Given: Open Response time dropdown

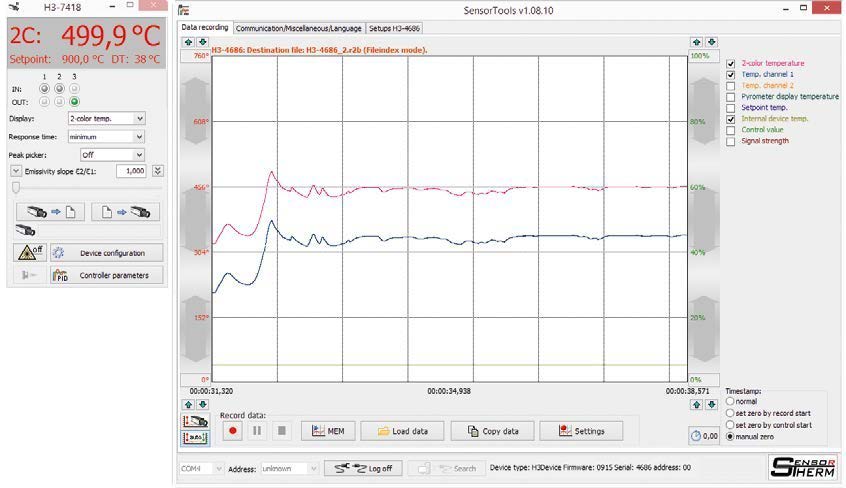Looking at the screenshot, I should point(106,137).
